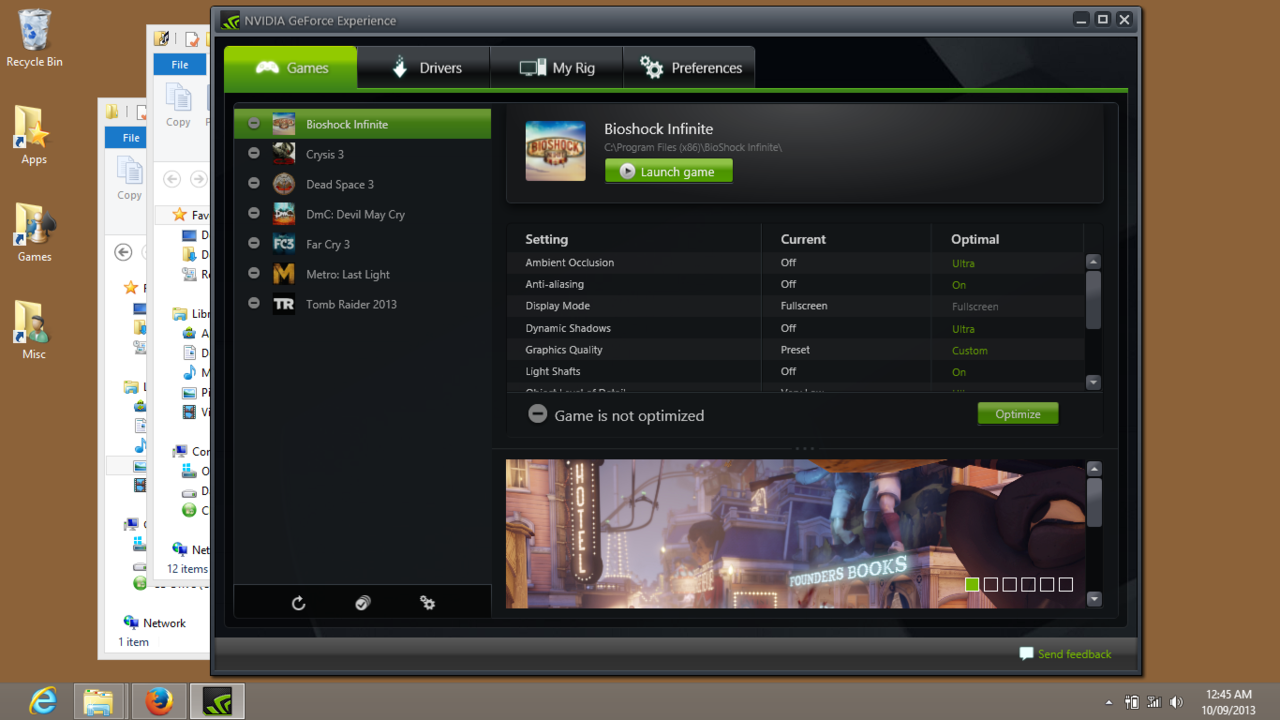Viewport: 1280px width, 720px height.
Task: Select the second screenshot indicator square
Action: 991,584
